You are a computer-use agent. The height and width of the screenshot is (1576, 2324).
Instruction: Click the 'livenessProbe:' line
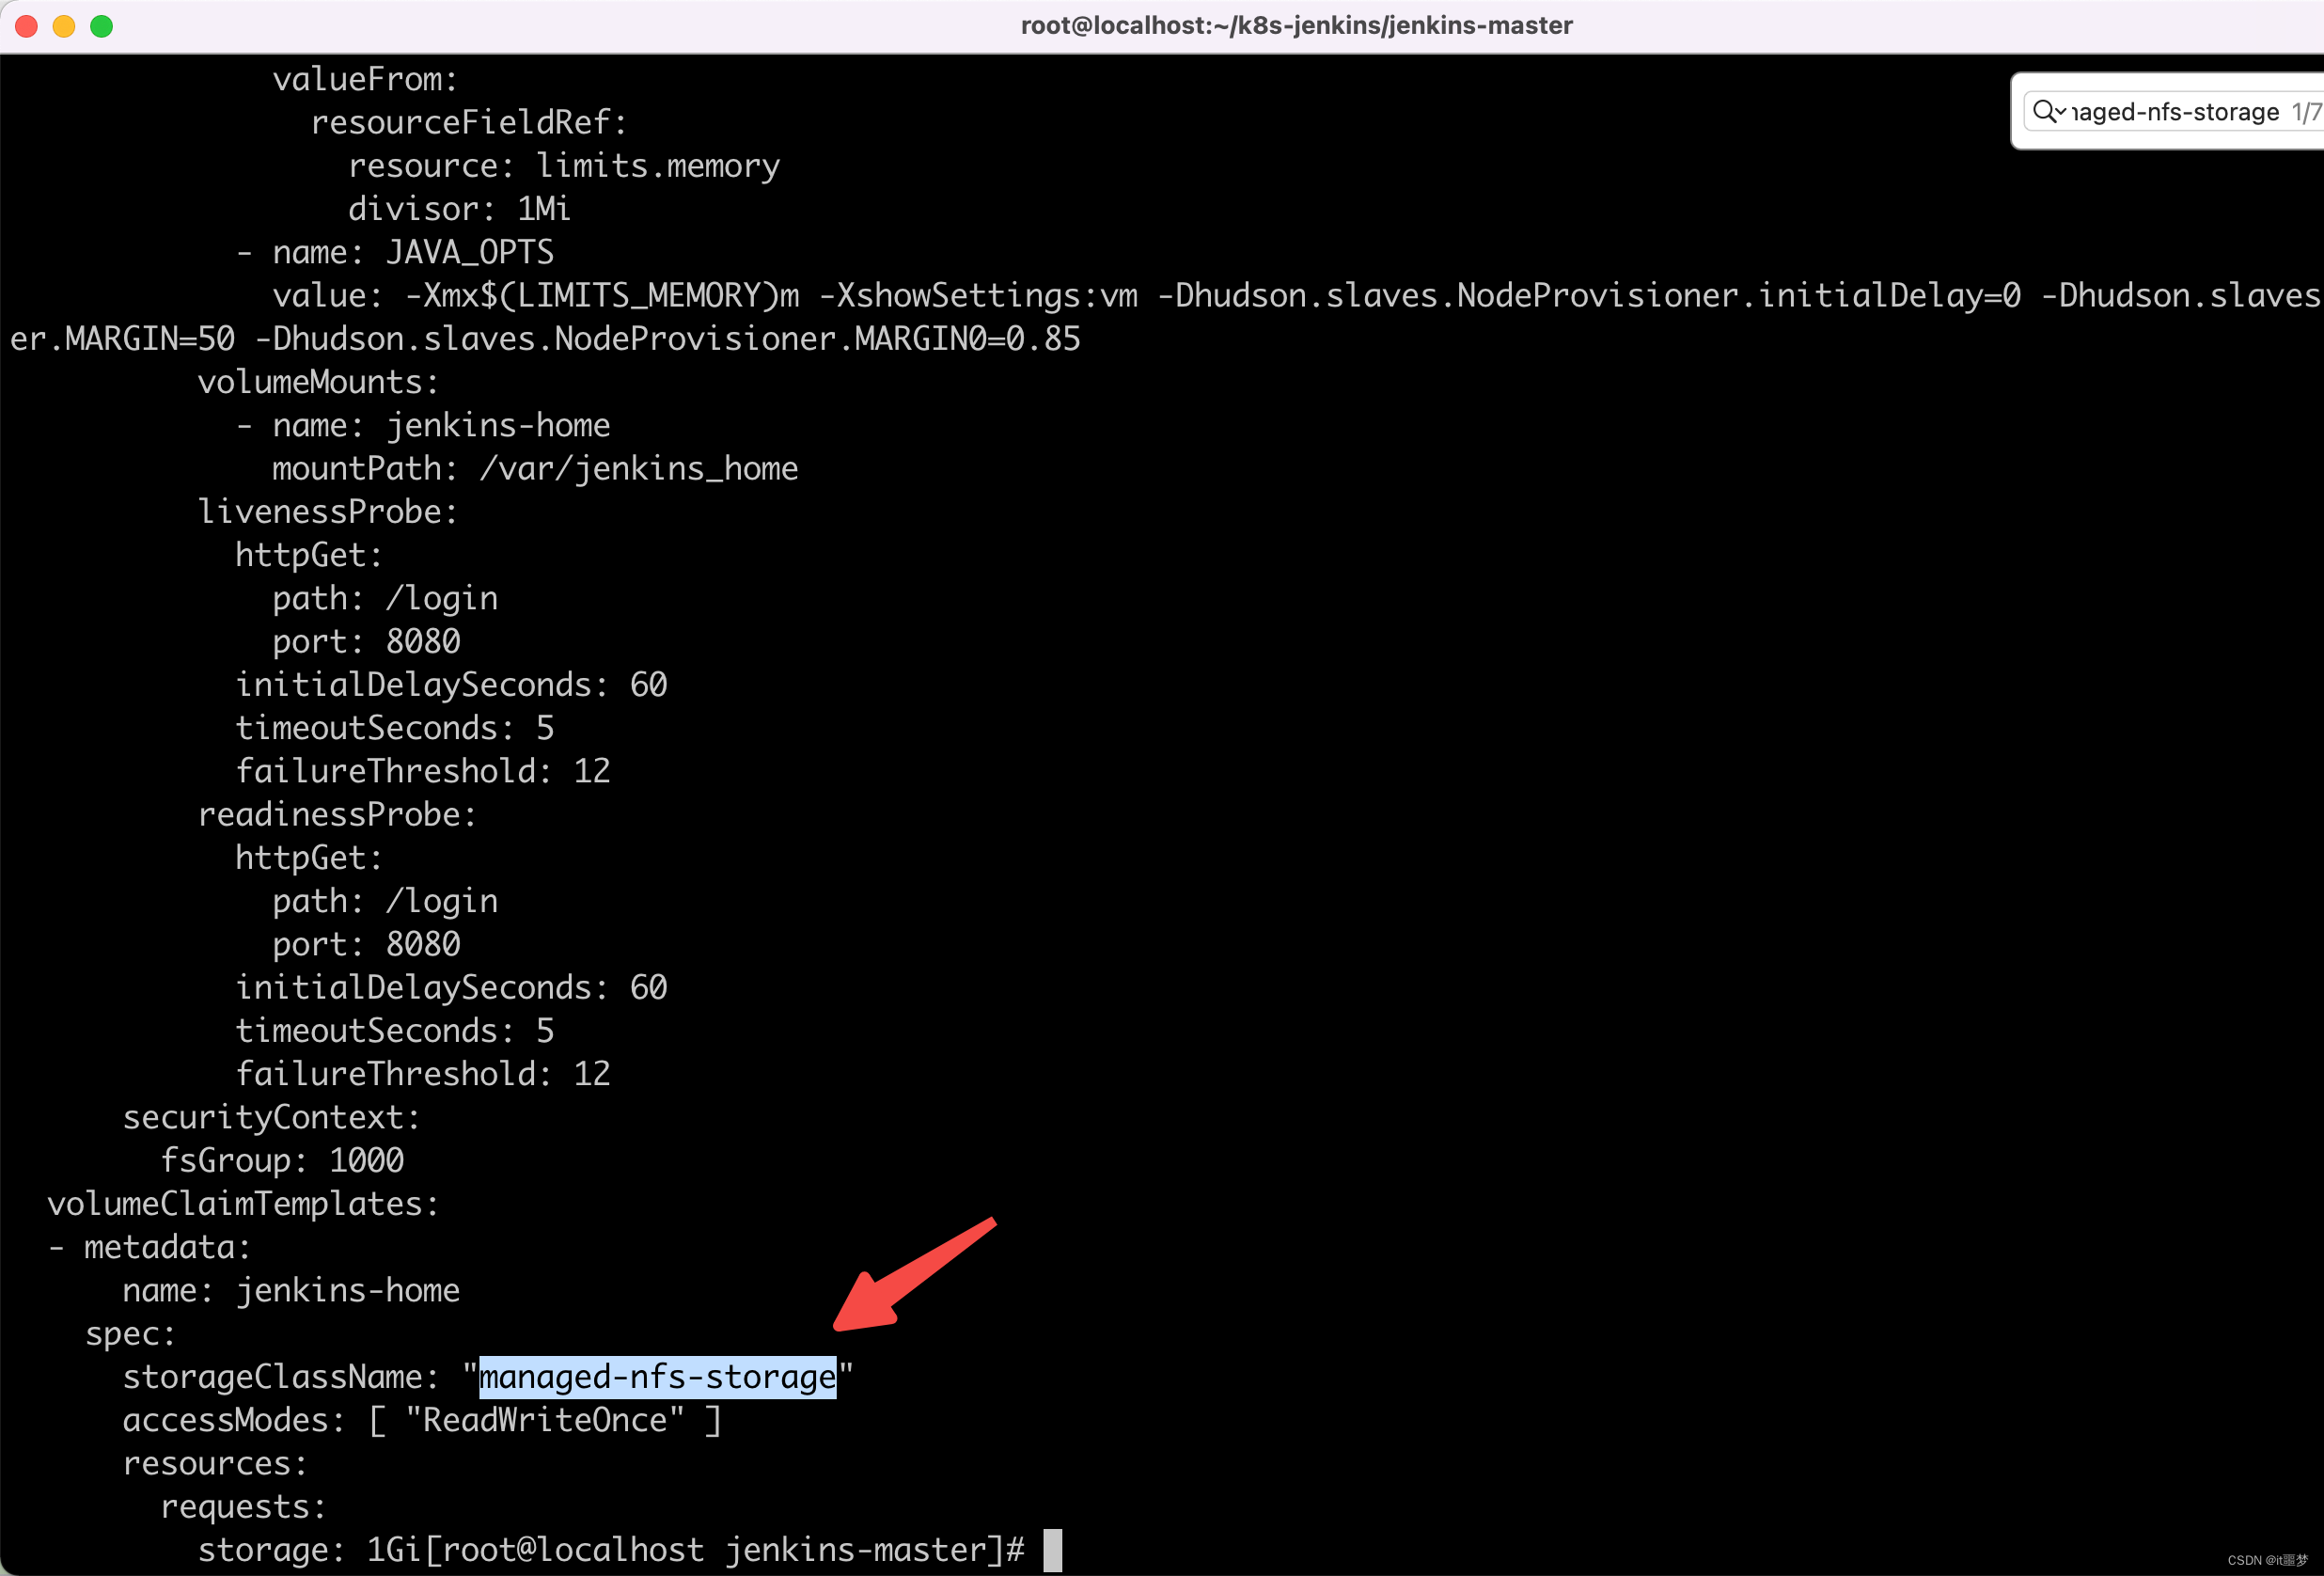(328, 512)
